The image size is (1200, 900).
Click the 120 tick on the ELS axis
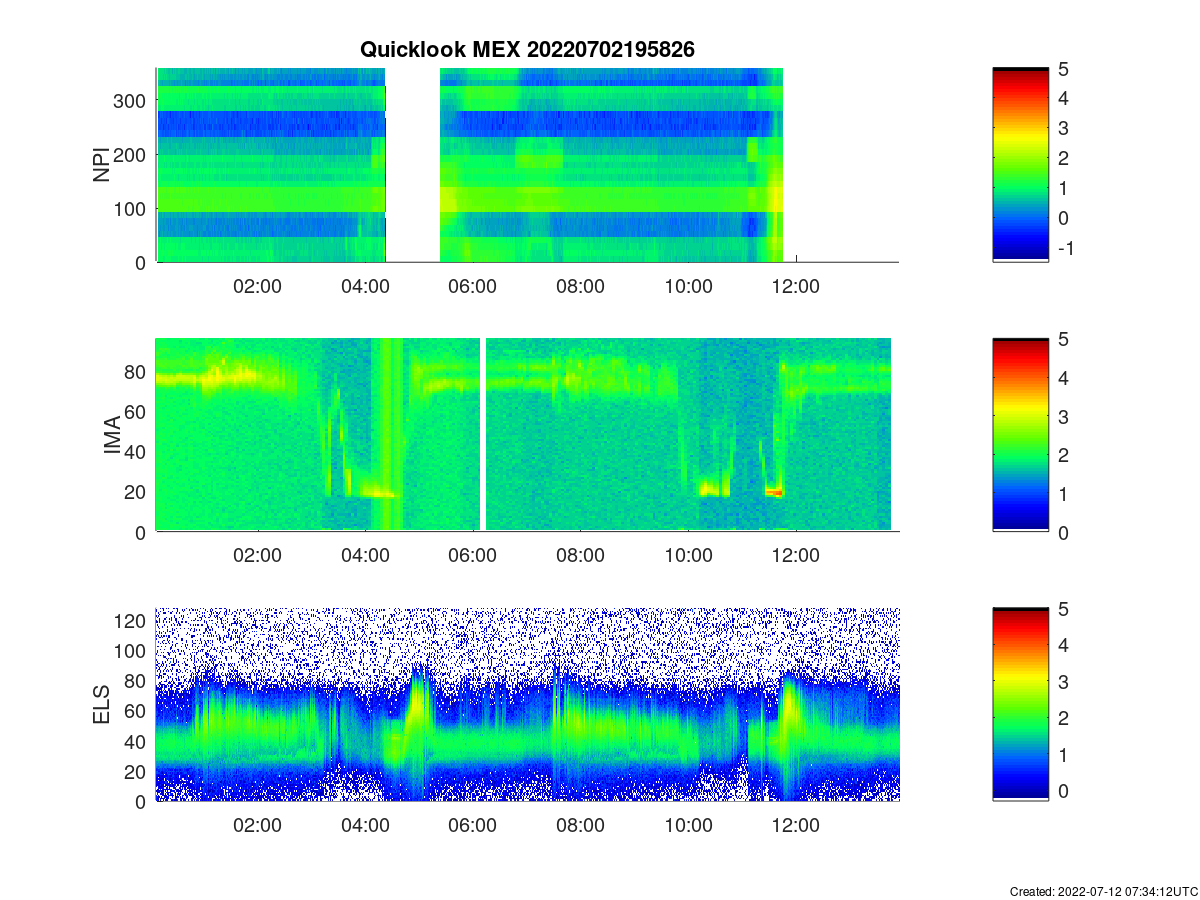coord(131,620)
